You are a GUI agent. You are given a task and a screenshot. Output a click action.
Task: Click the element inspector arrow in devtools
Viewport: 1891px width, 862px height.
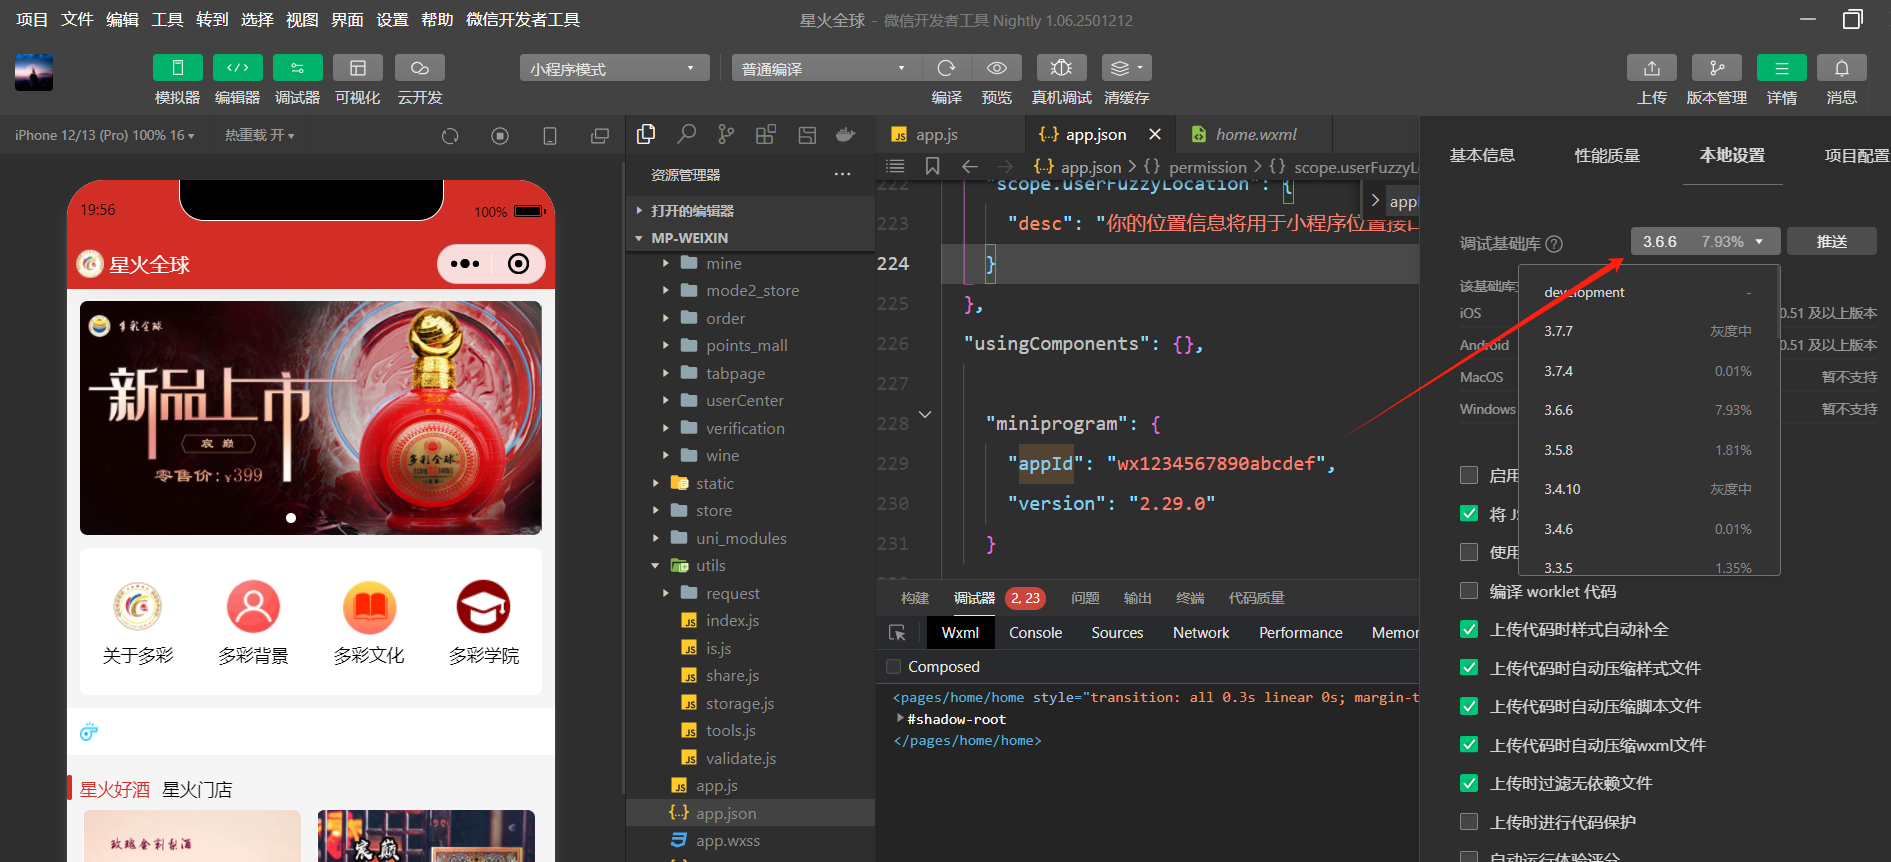click(897, 633)
